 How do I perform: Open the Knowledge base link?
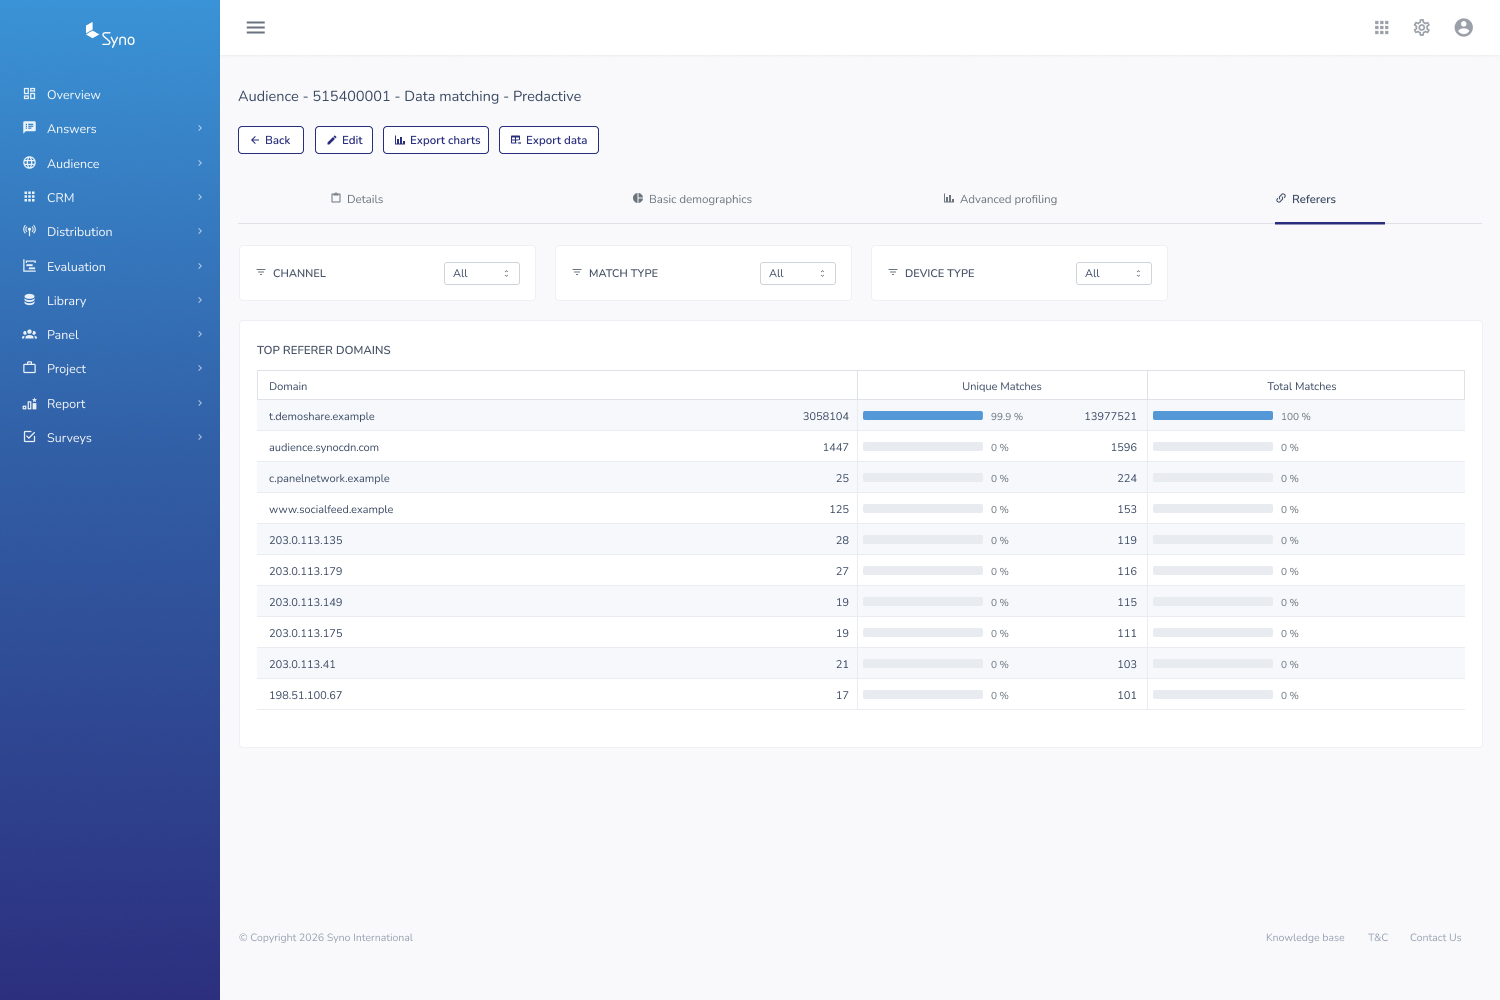(1305, 937)
